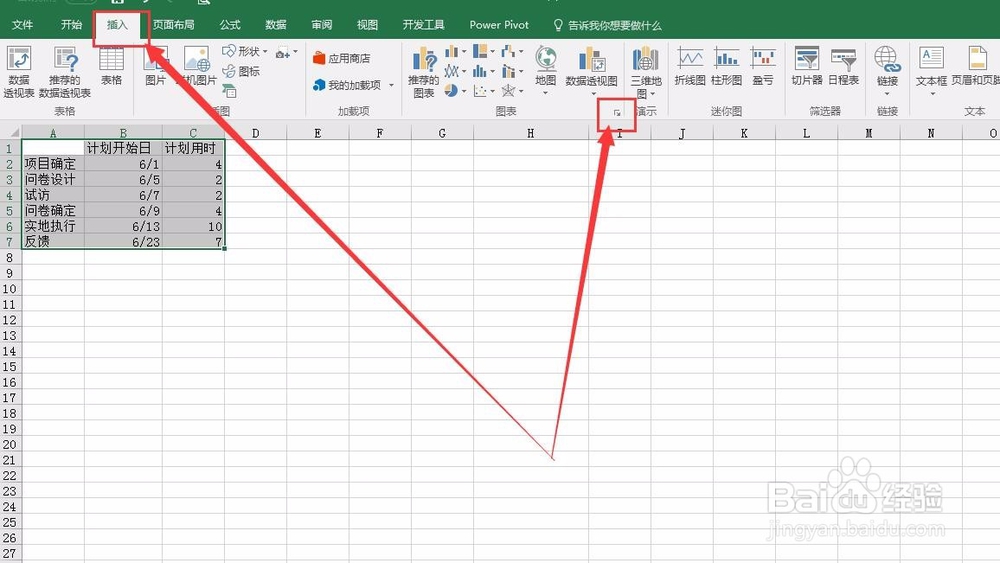Viewport: 1000px width, 563px height.
Task: Click the Online Pictures (联机图片) icon
Action: (x=197, y=59)
